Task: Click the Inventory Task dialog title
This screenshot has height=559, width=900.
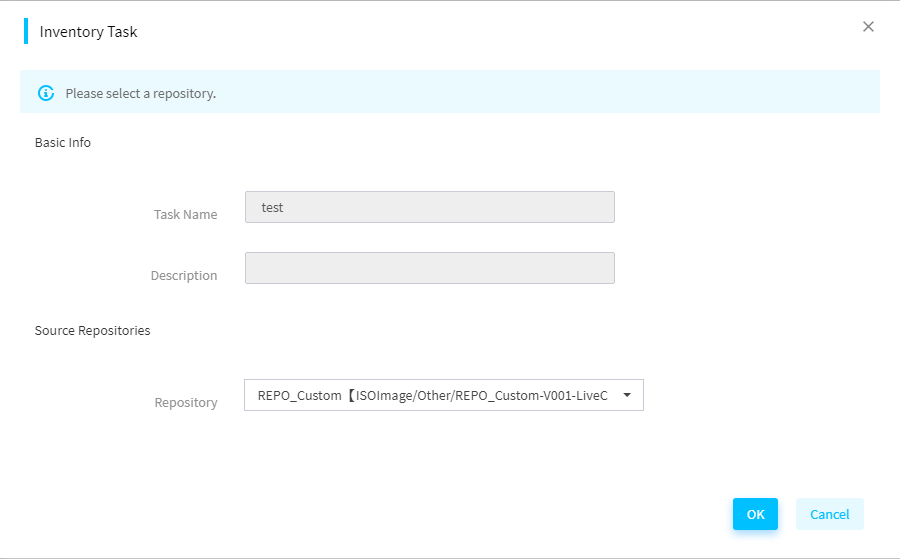Action: [x=88, y=32]
